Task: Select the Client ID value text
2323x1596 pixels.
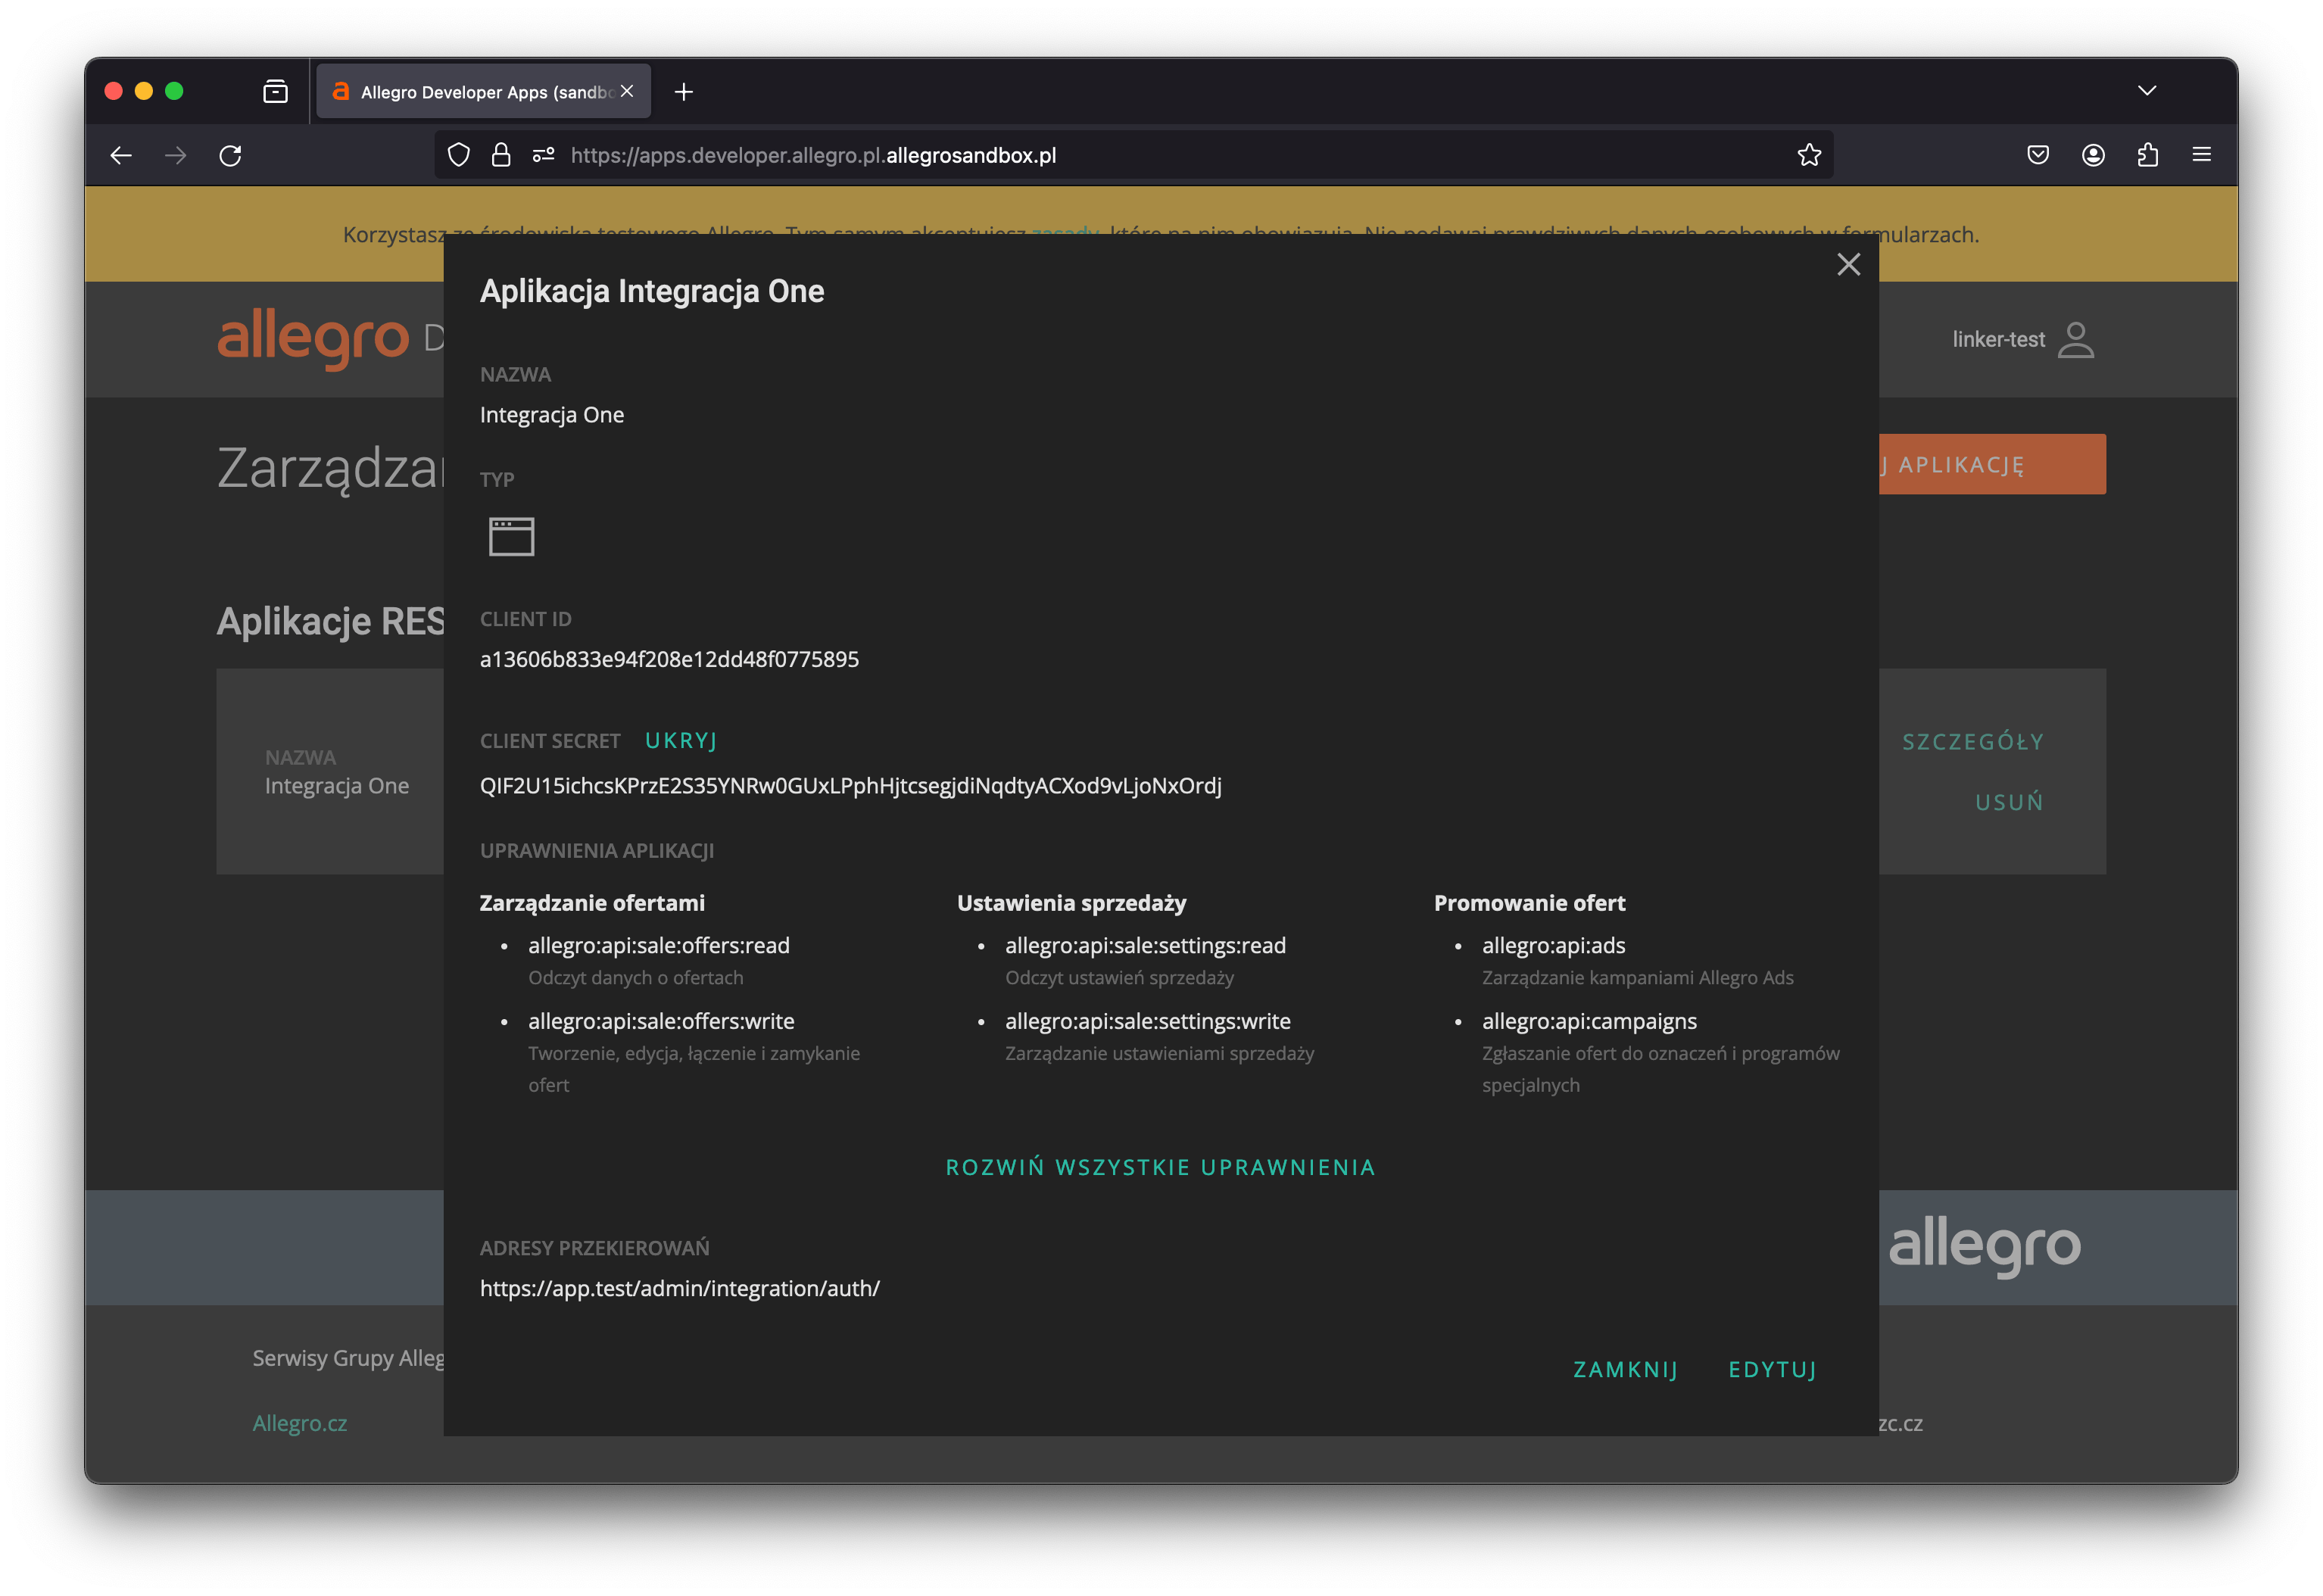Action: click(669, 659)
